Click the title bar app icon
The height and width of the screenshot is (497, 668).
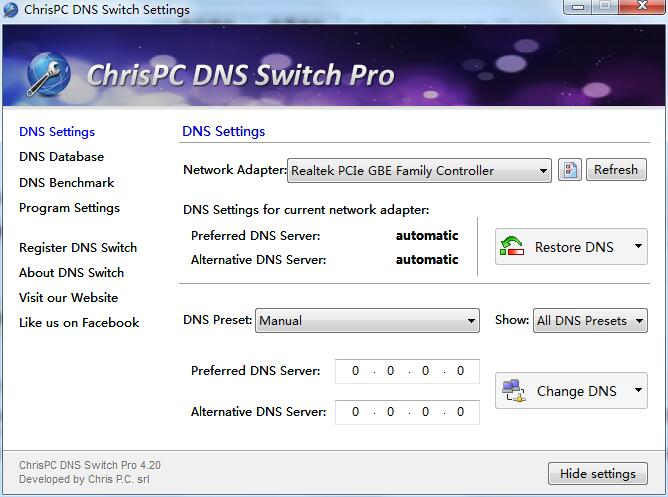click(11, 9)
